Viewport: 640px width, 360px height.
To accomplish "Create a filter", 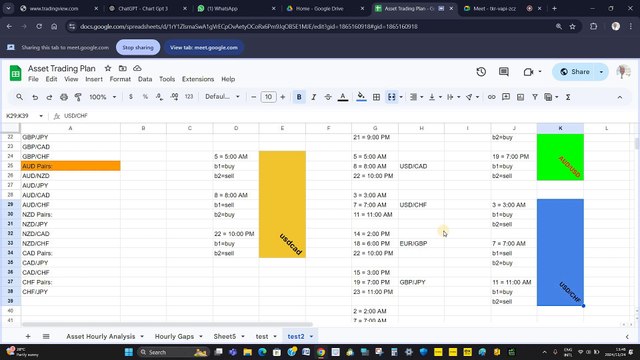I will pos(535,97).
